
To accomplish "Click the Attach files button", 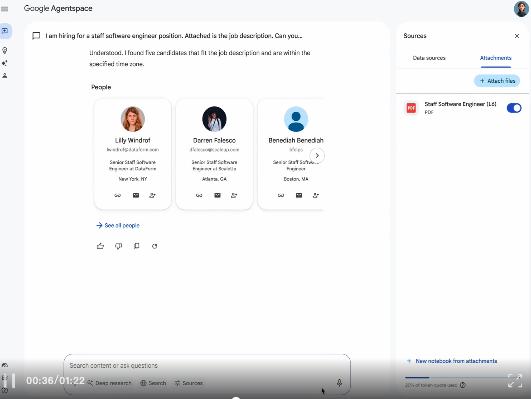I will click(497, 81).
